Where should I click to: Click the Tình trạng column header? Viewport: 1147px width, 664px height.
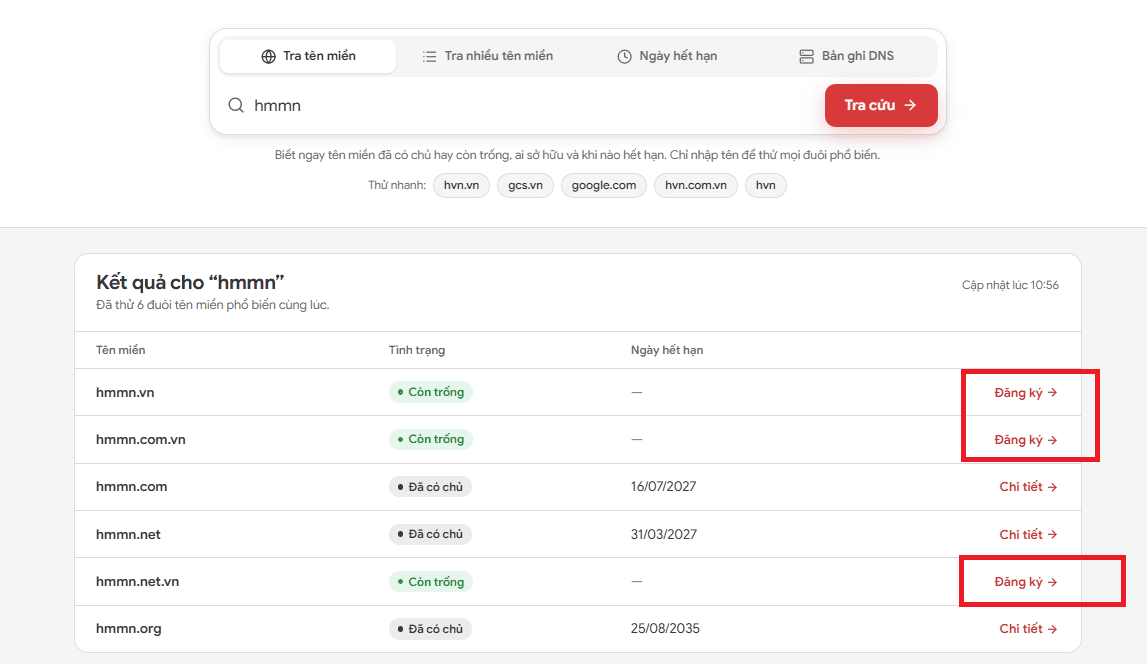(417, 350)
